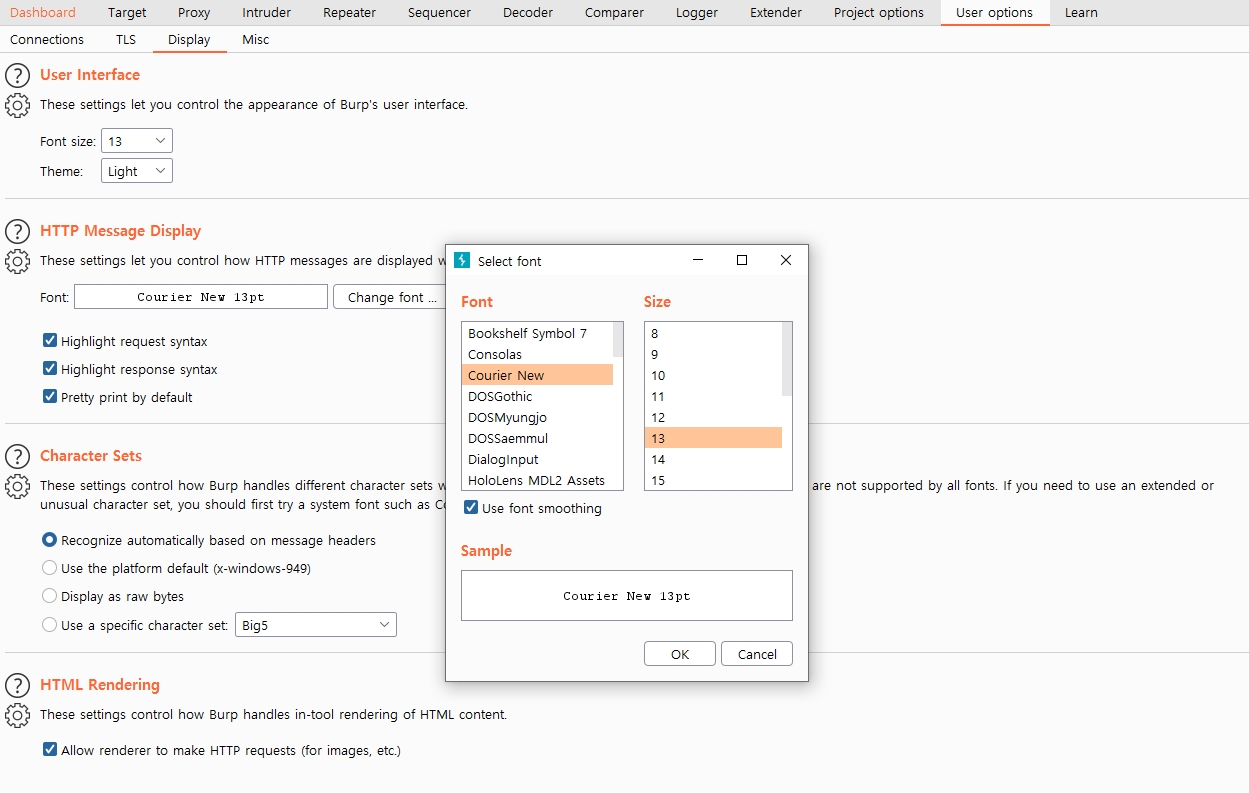
Task: Open the User Interface settings gear
Action: [17, 104]
